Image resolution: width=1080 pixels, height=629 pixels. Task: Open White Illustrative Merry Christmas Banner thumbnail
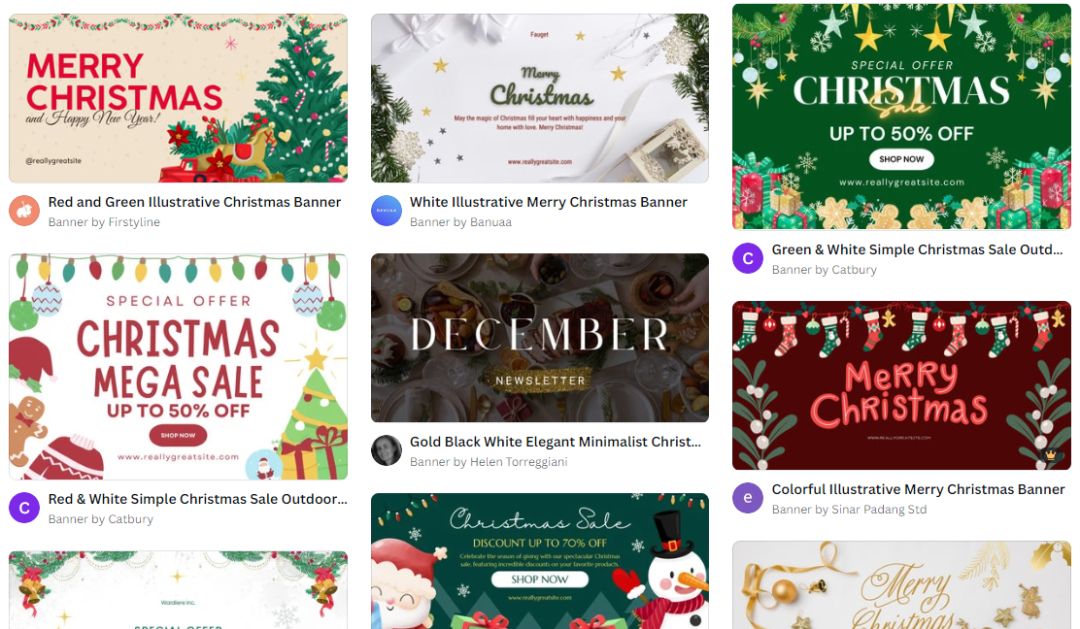(540, 99)
